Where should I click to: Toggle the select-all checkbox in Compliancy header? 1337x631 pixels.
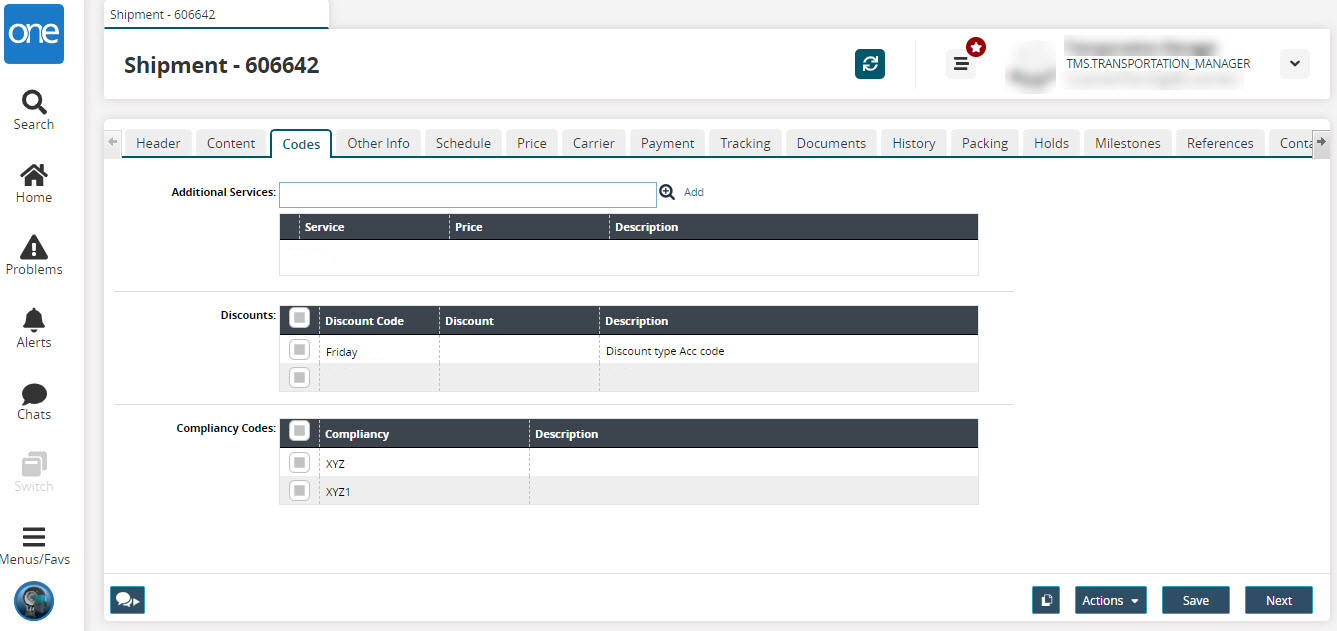coord(299,431)
